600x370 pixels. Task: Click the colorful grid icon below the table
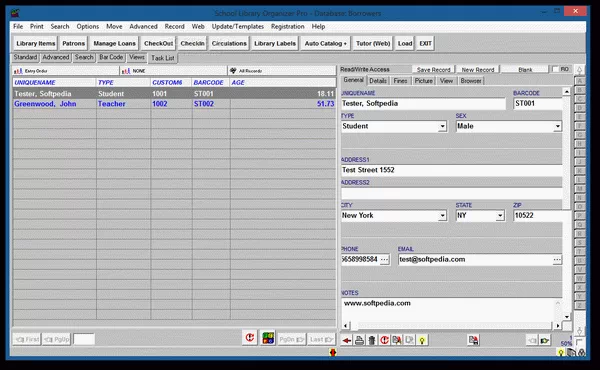268,338
